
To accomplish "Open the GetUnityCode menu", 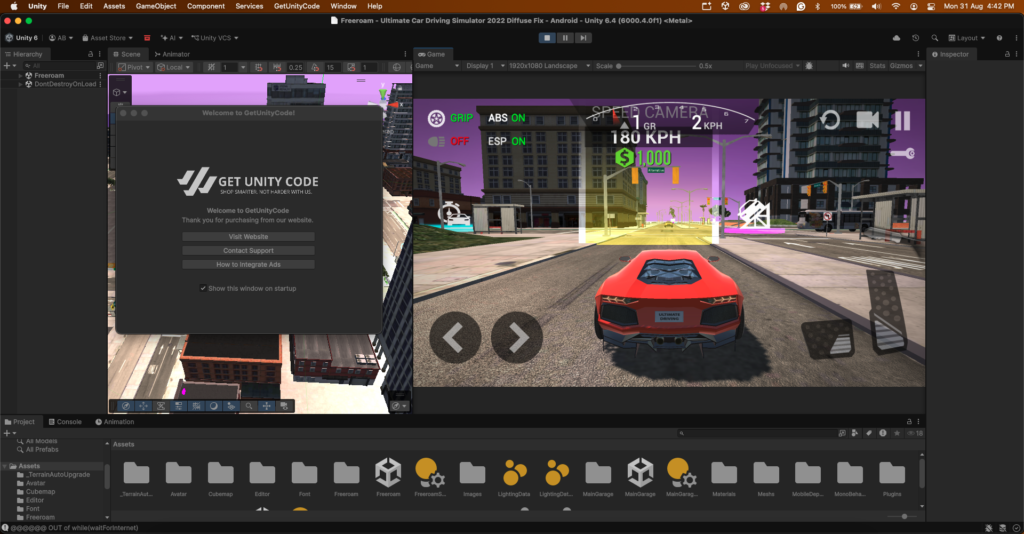I will click(x=296, y=6).
